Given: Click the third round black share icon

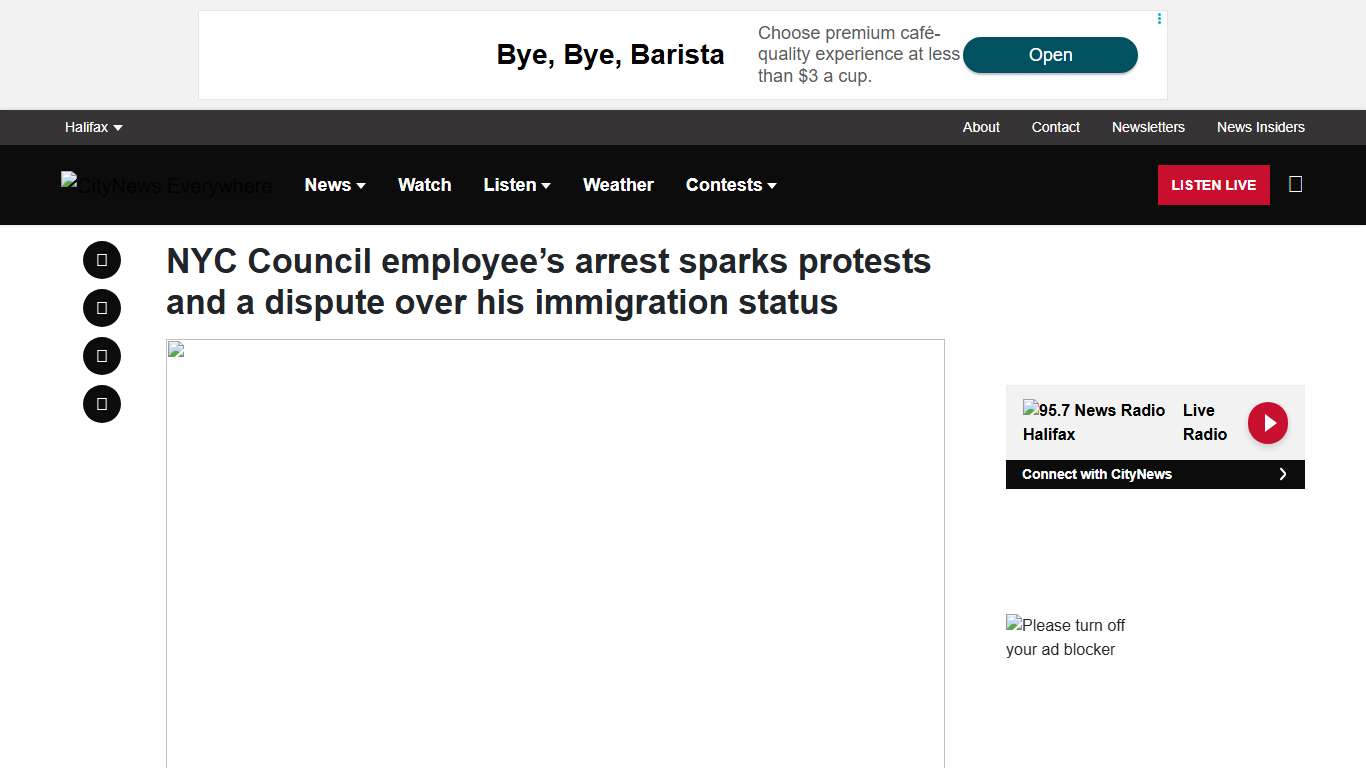Looking at the screenshot, I should pyautogui.click(x=102, y=356).
